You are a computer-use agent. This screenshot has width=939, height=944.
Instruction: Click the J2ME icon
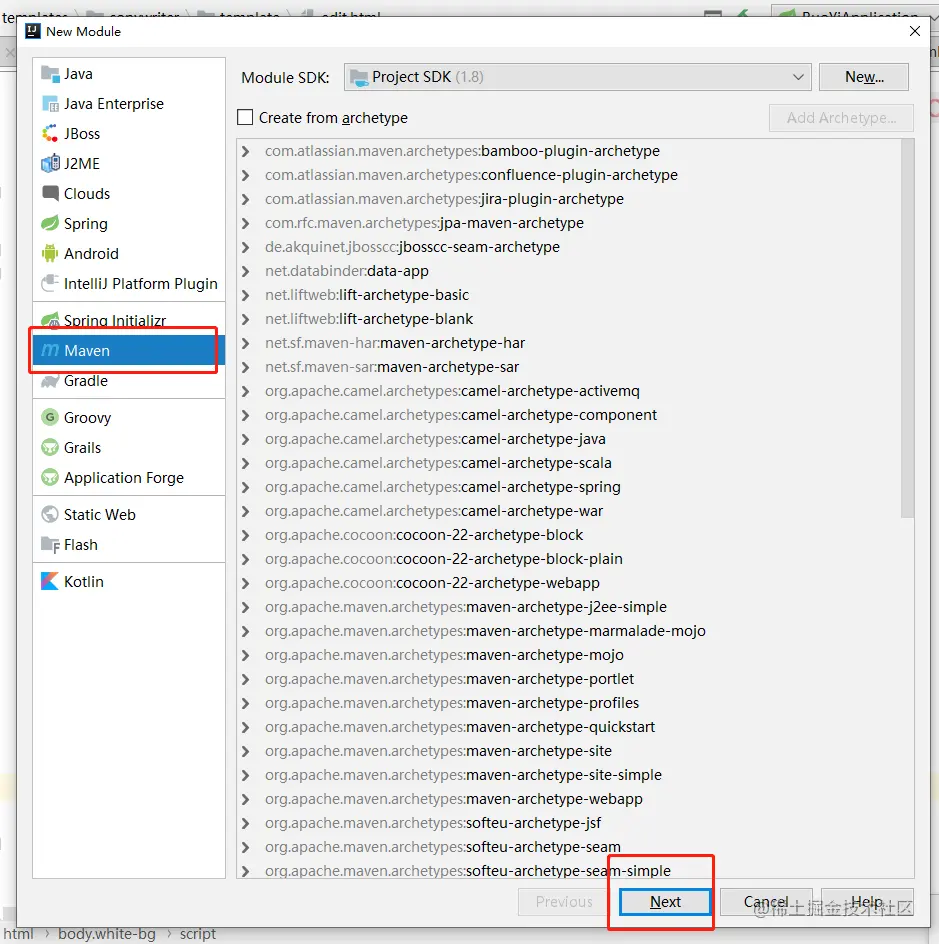click(50, 164)
